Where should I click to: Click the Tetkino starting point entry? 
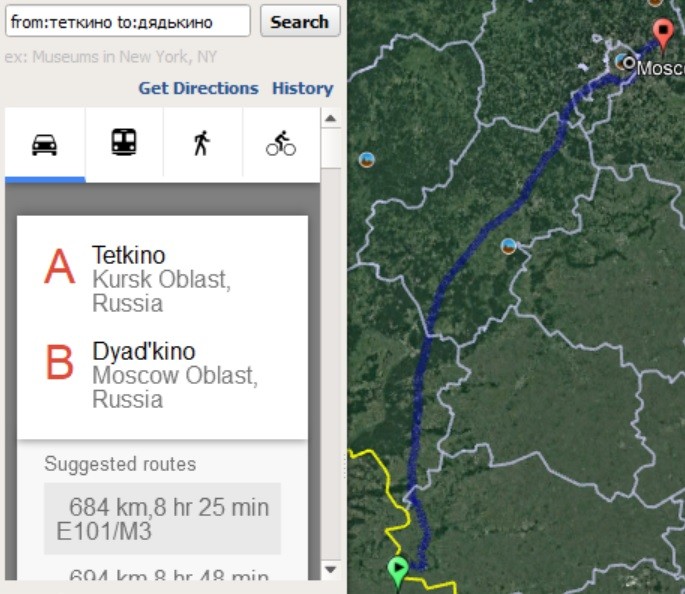click(x=160, y=278)
